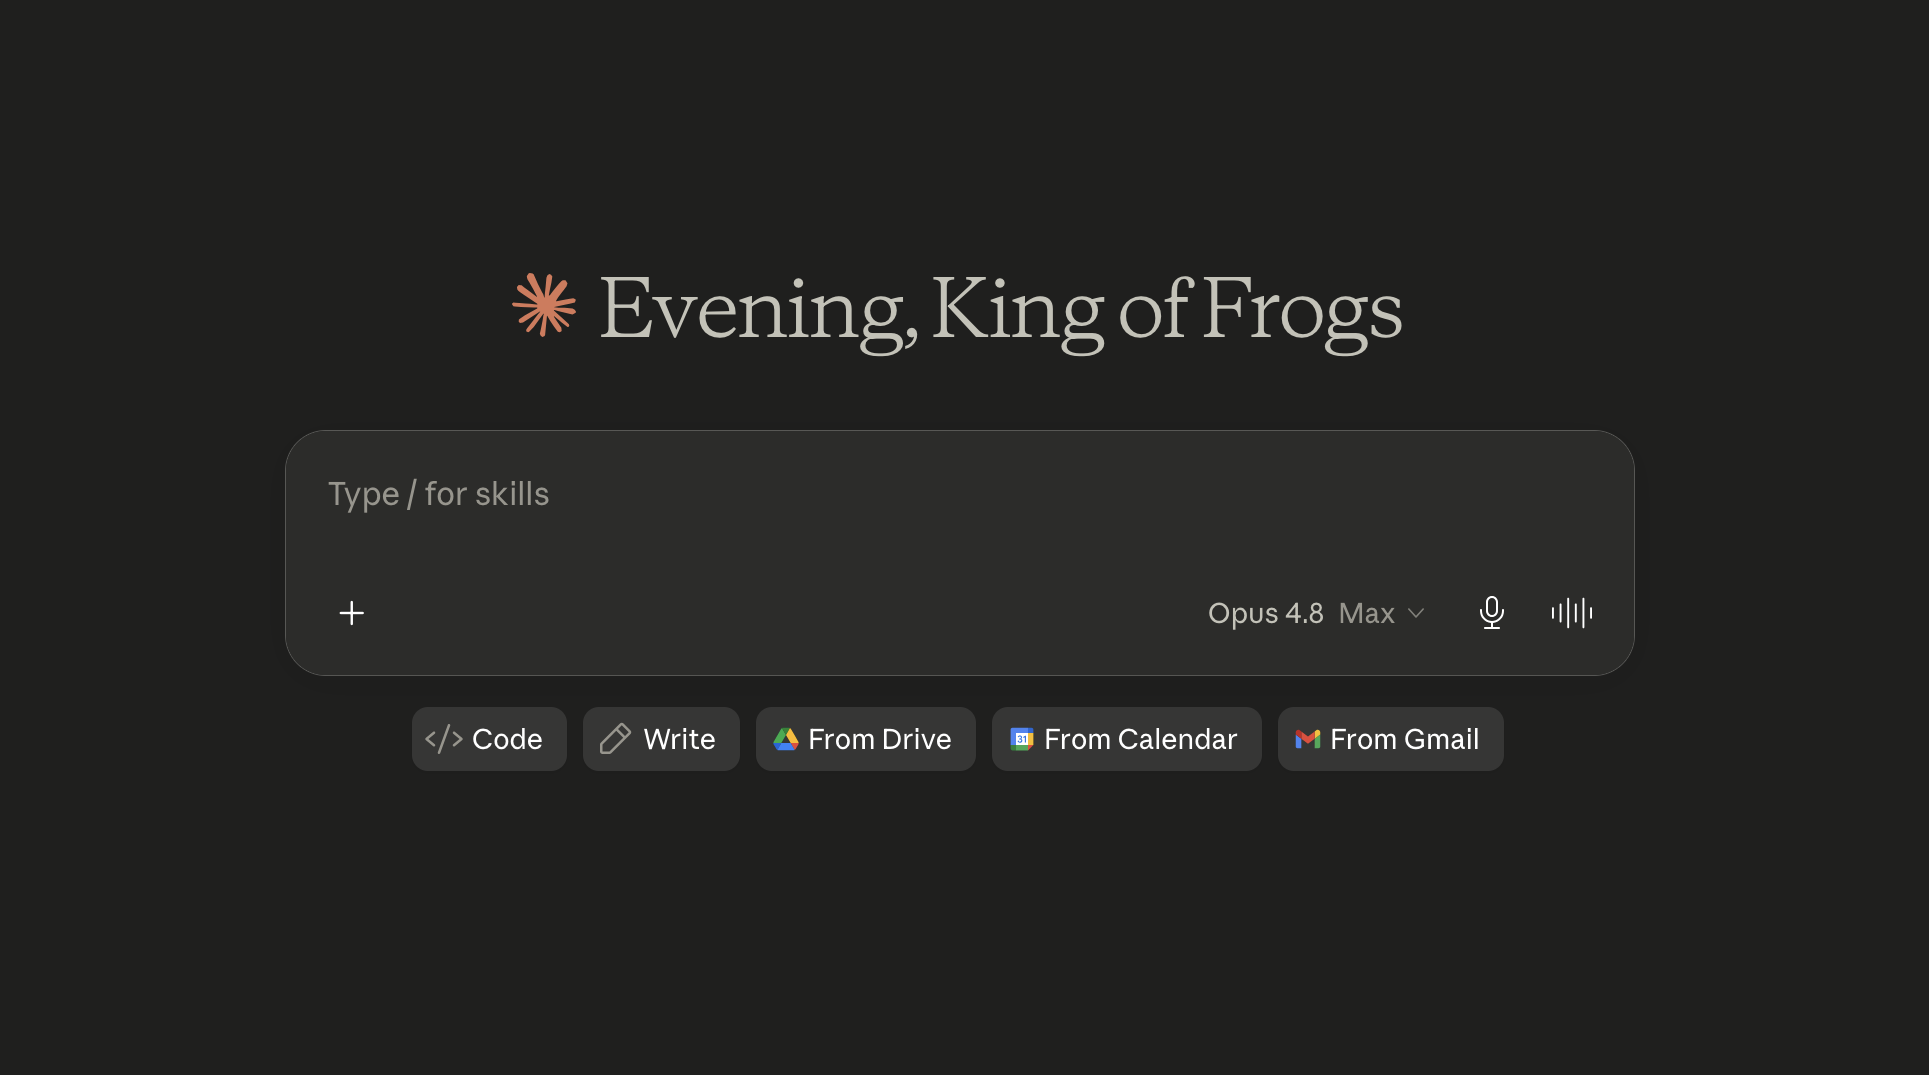The width and height of the screenshot is (1929, 1075).
Task: Open the Opus 4.8 model selector
Action: point(1266,613)
